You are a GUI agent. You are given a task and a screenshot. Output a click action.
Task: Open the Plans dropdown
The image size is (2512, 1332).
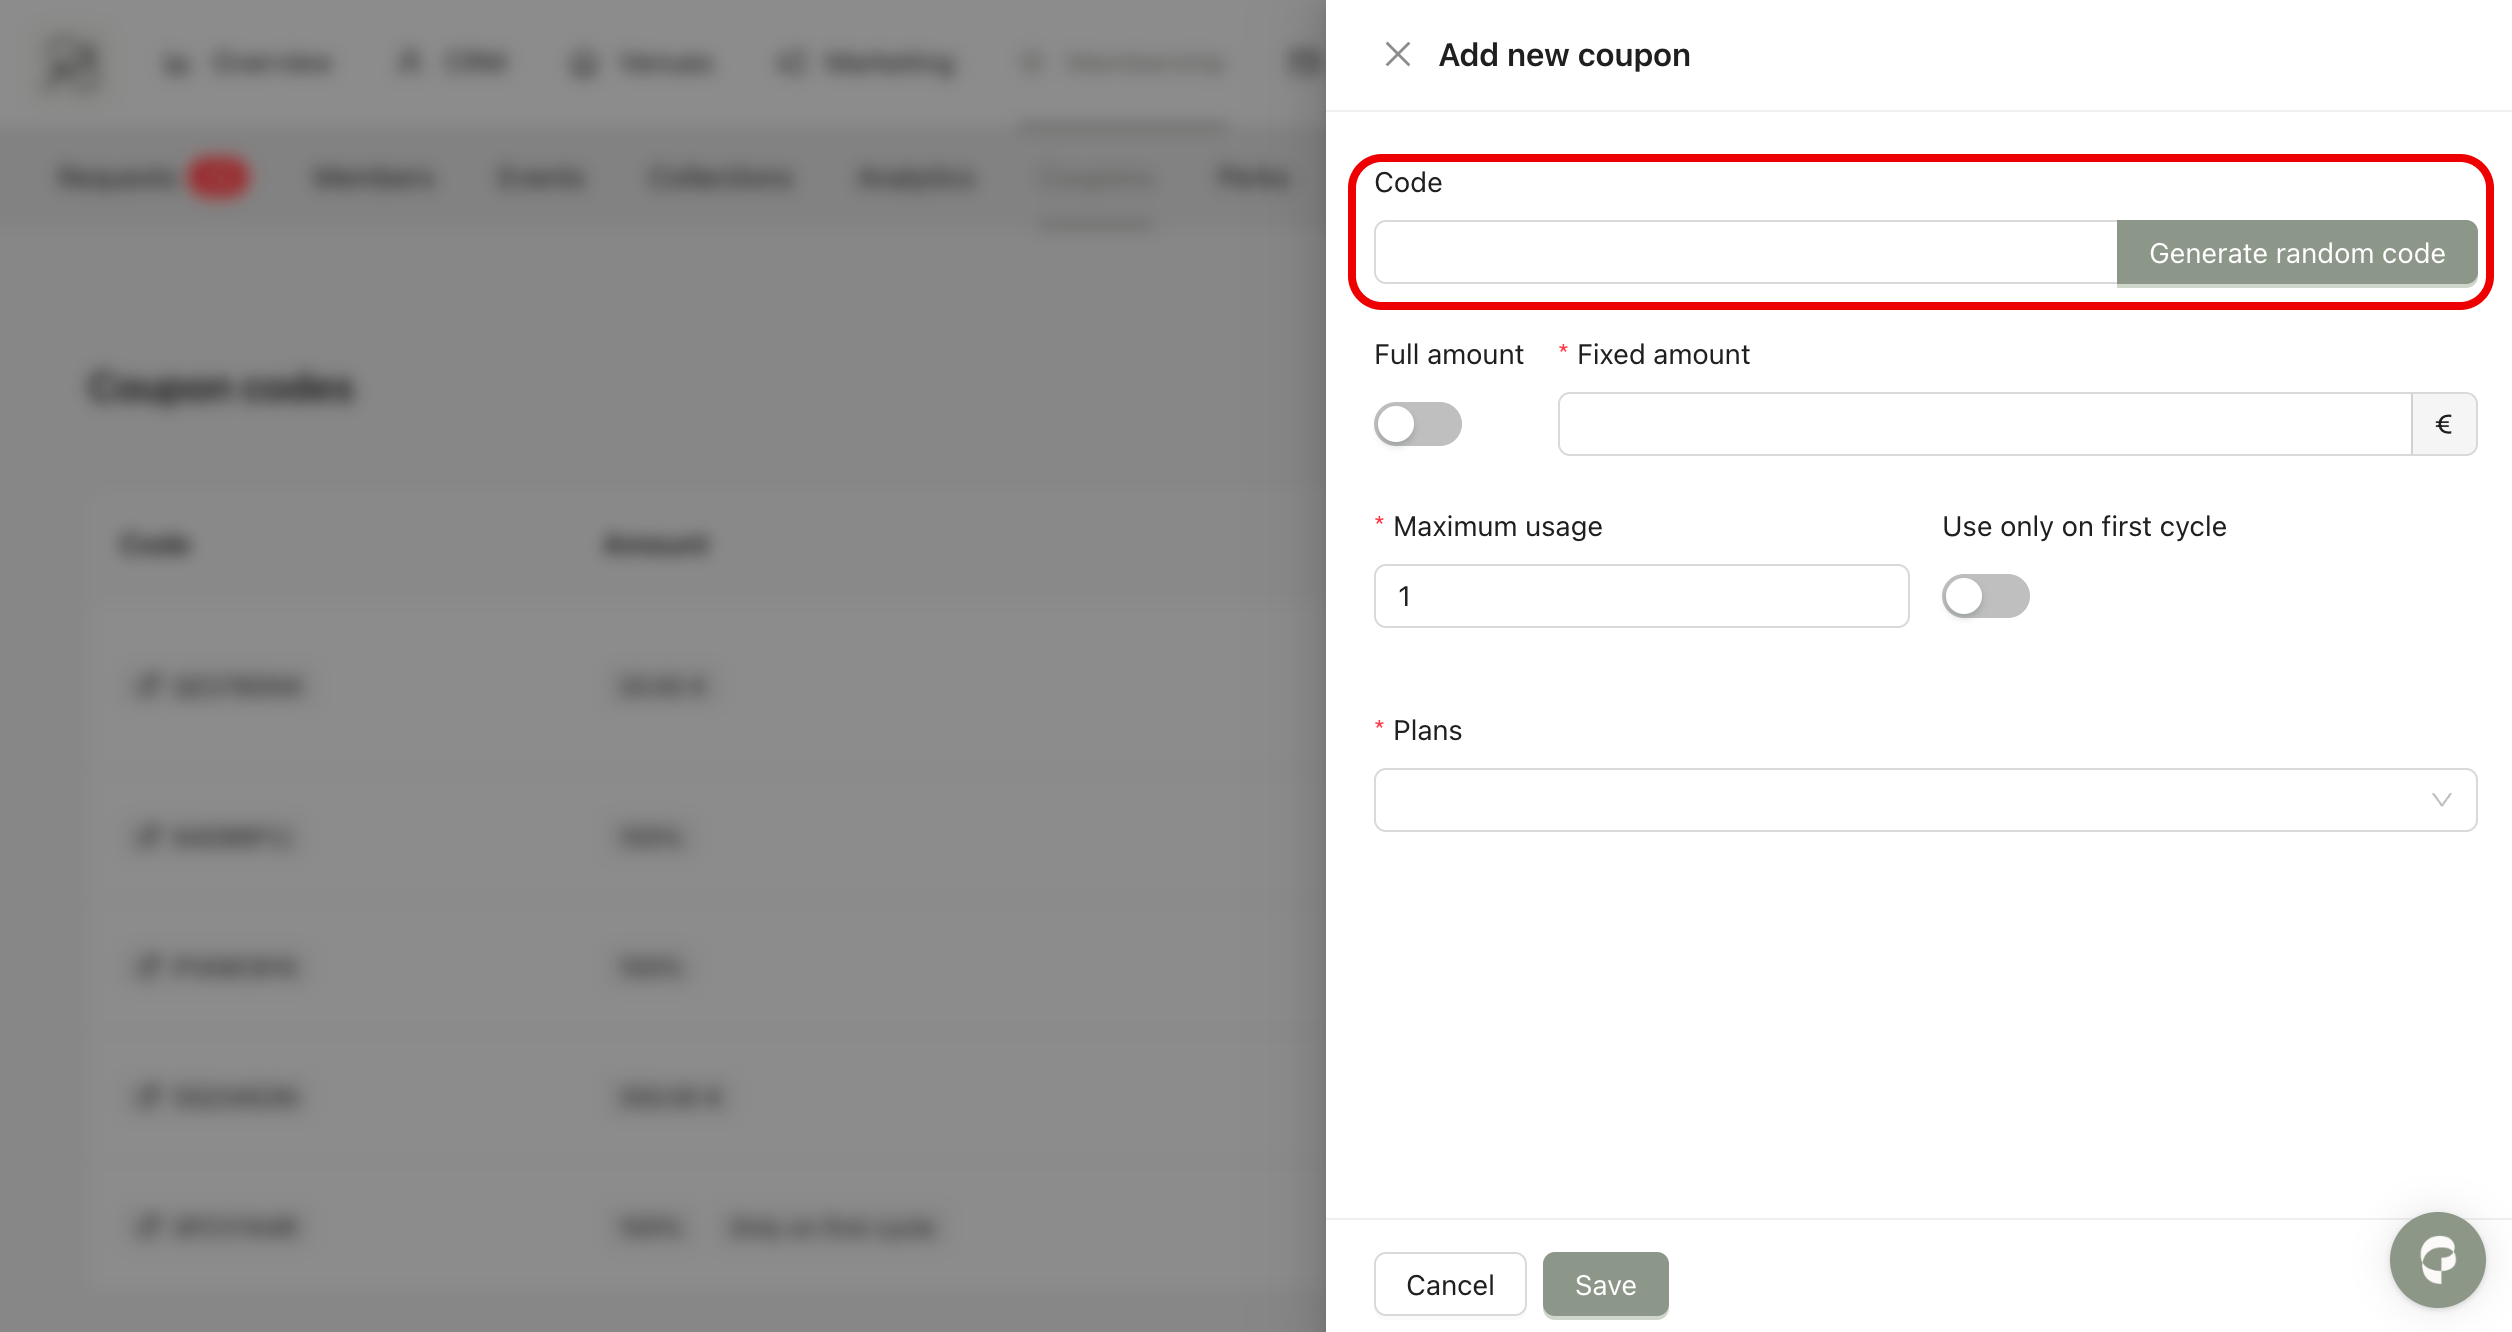click(x=1900, y=800)
